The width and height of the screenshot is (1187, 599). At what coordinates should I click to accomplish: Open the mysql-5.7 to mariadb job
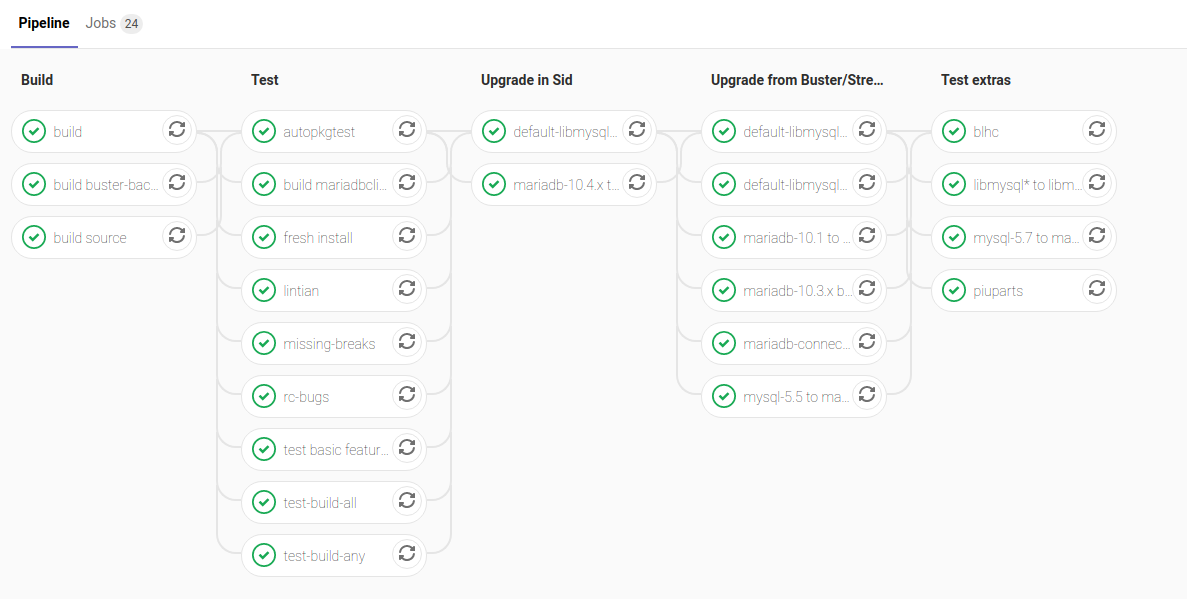point(1025,238)
